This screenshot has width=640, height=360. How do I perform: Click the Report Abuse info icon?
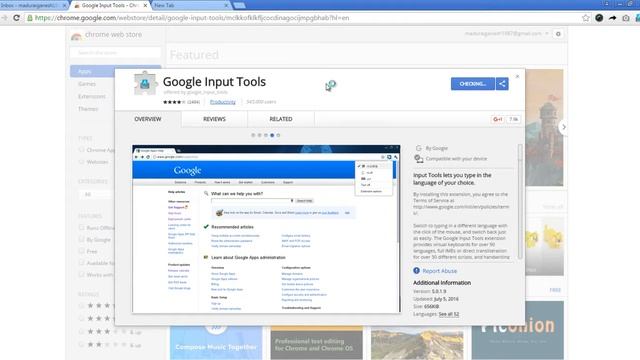click(416, 271)
